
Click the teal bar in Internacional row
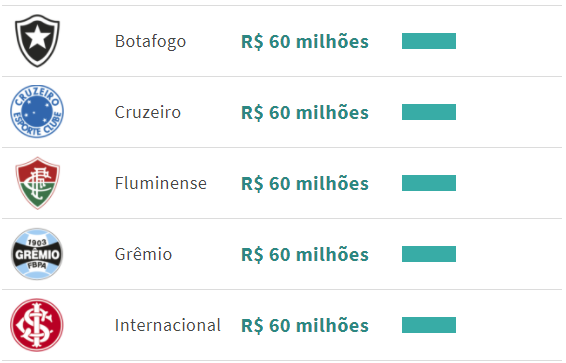tap(429, 325)
